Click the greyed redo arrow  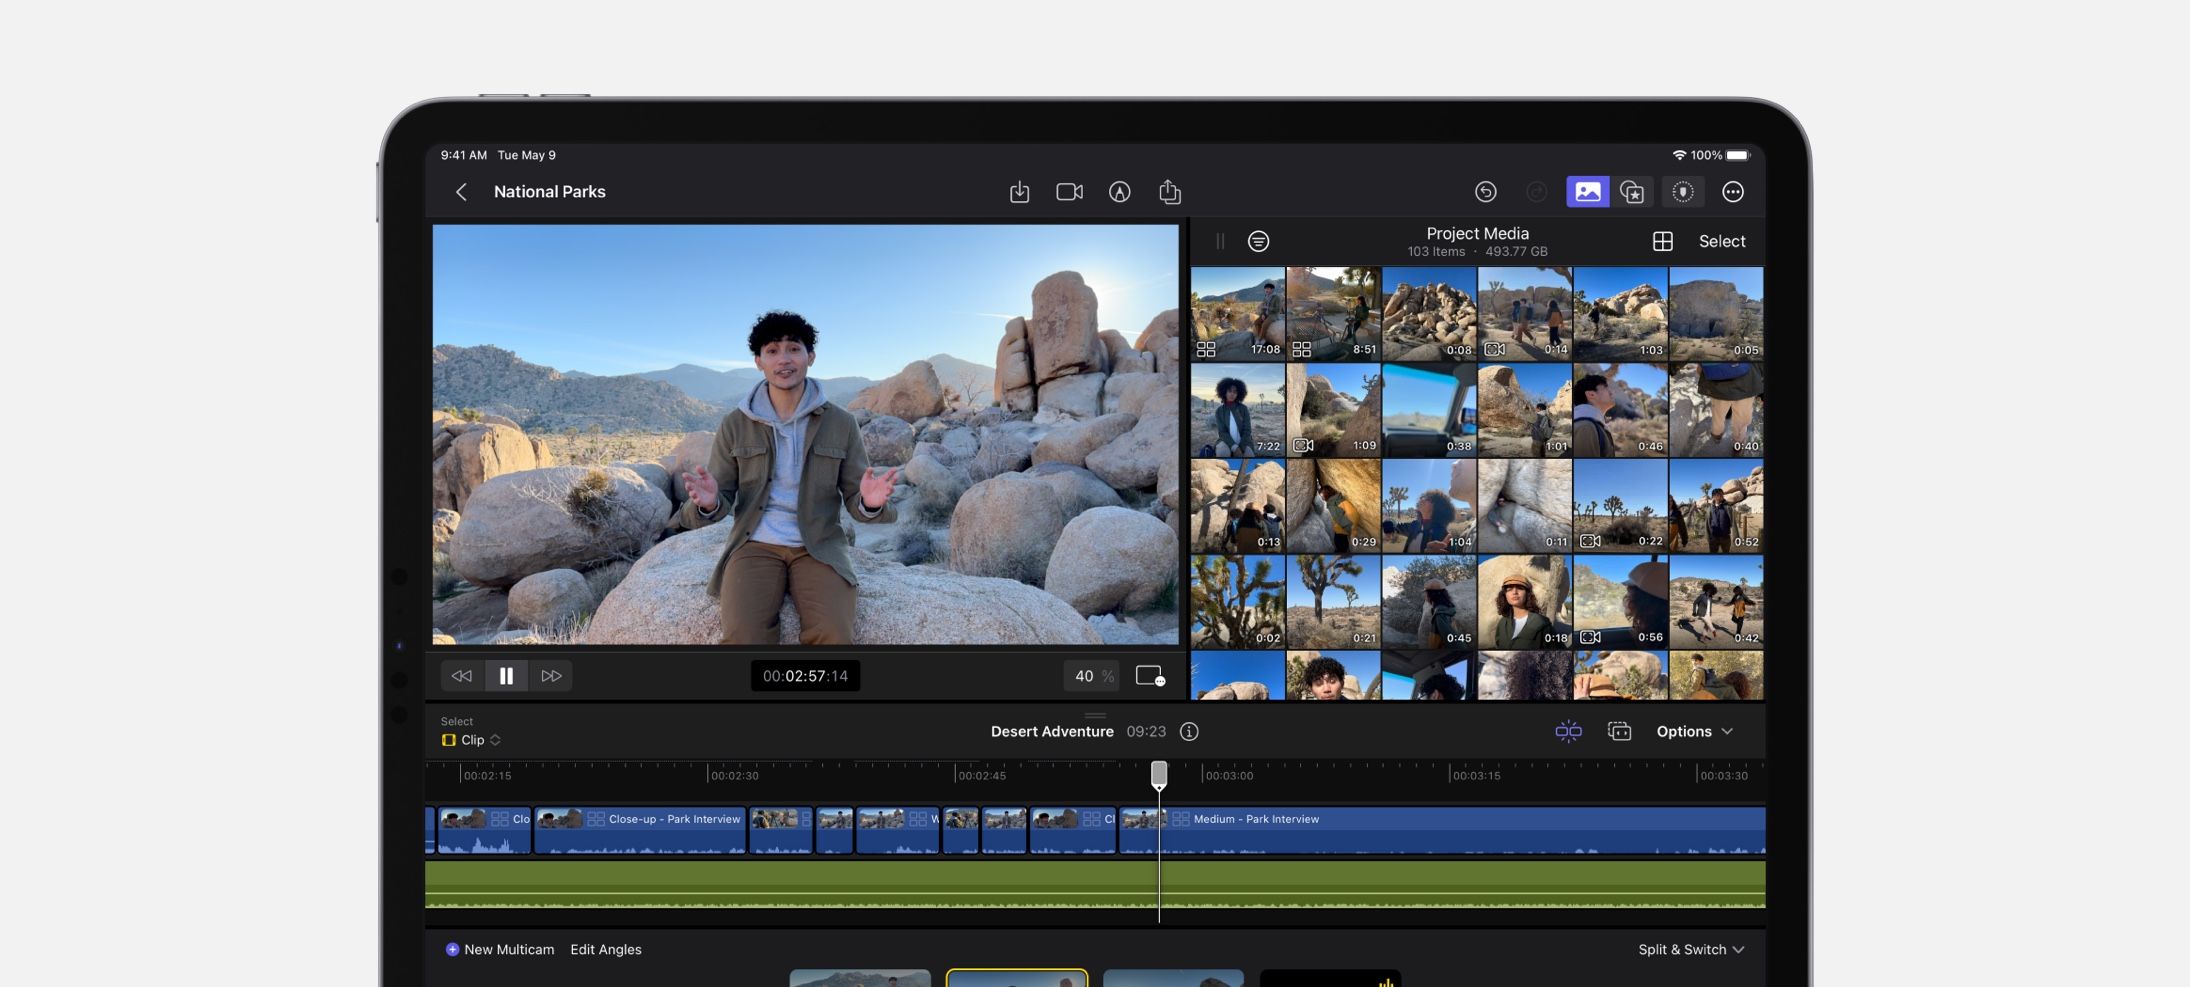(x=1536, y=192)
